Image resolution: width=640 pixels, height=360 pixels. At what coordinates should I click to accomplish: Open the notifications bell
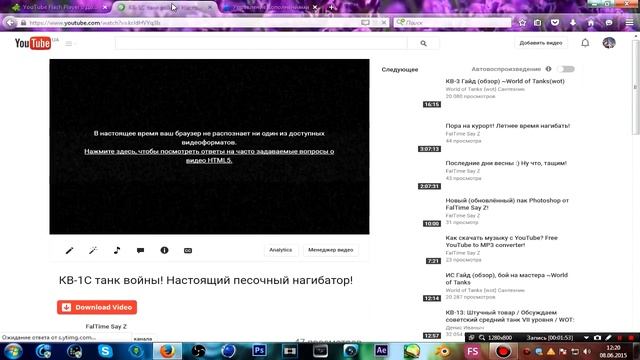point(585,43)
